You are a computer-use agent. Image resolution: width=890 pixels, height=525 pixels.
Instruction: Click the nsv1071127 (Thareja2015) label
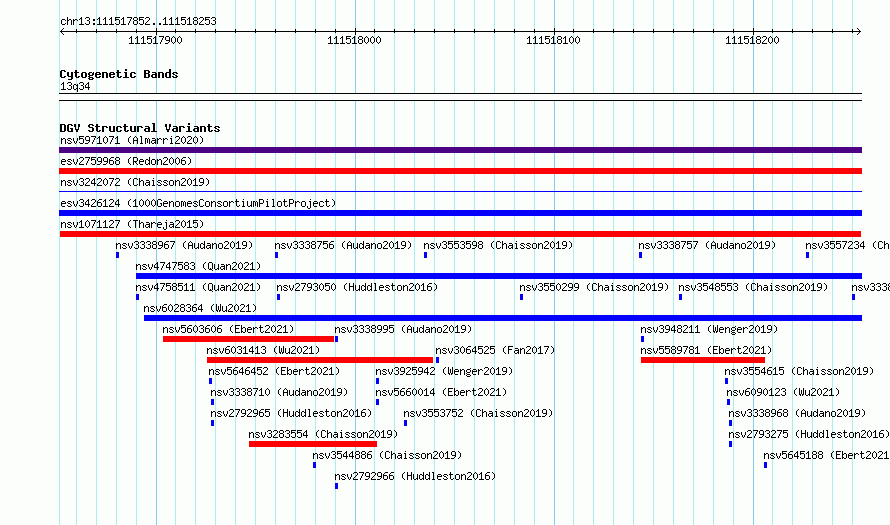pyautogui.click(x=132, y=224)
